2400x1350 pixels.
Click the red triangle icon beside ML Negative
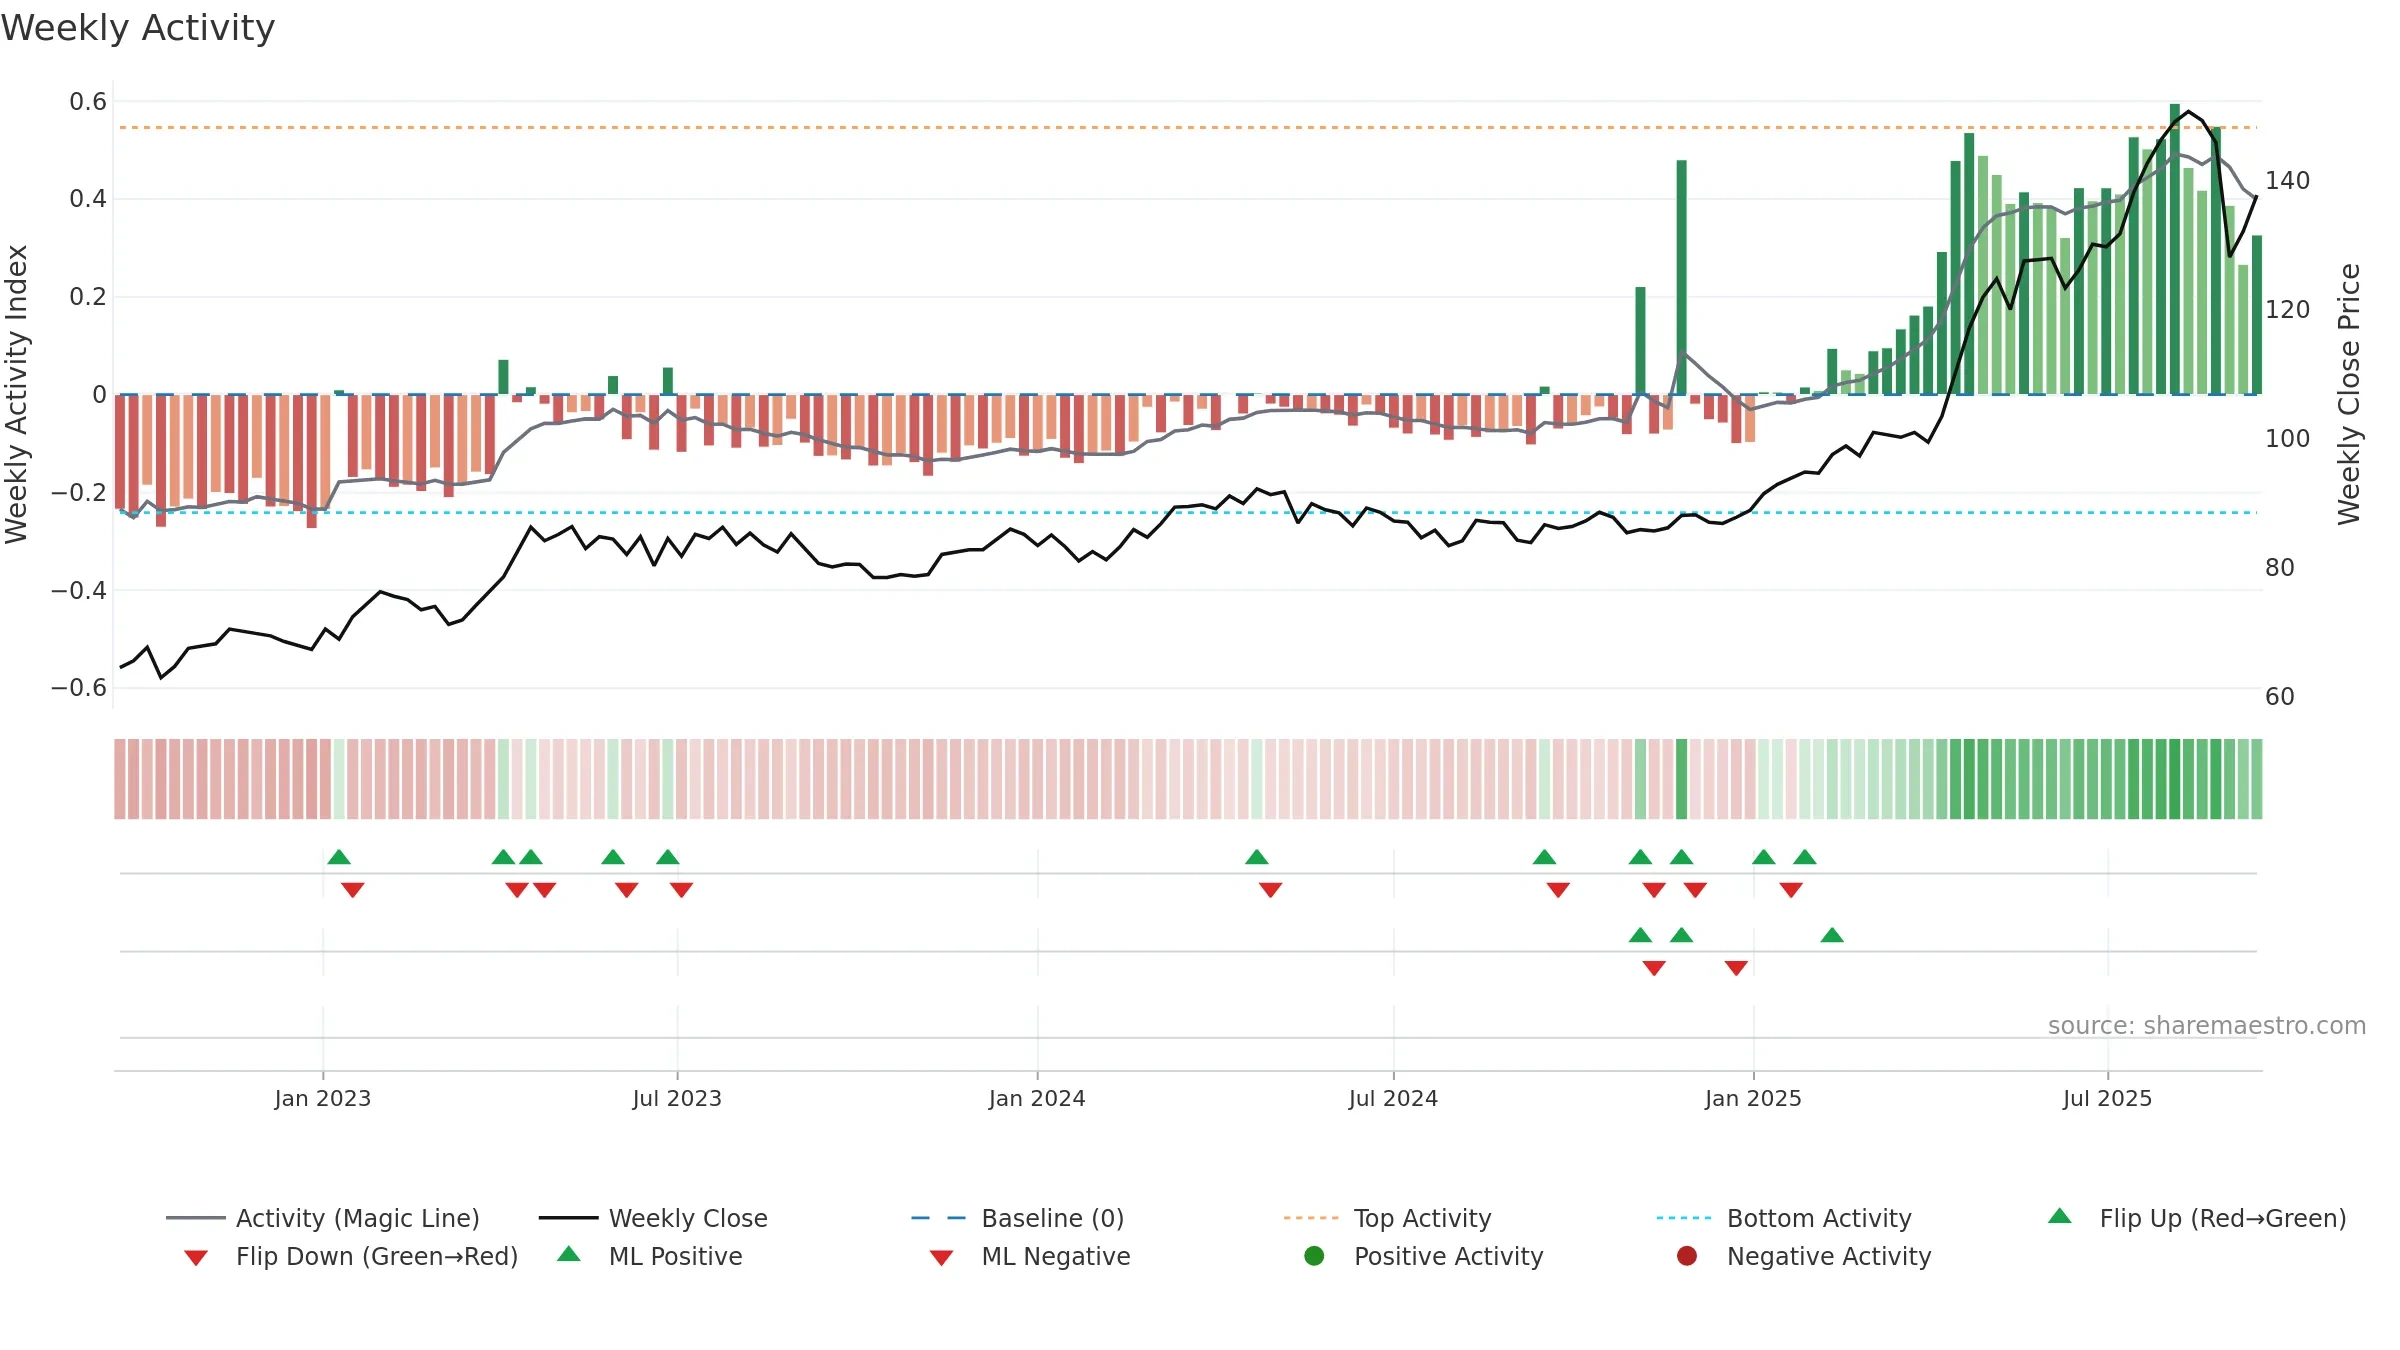click(x=942, y=1258)
